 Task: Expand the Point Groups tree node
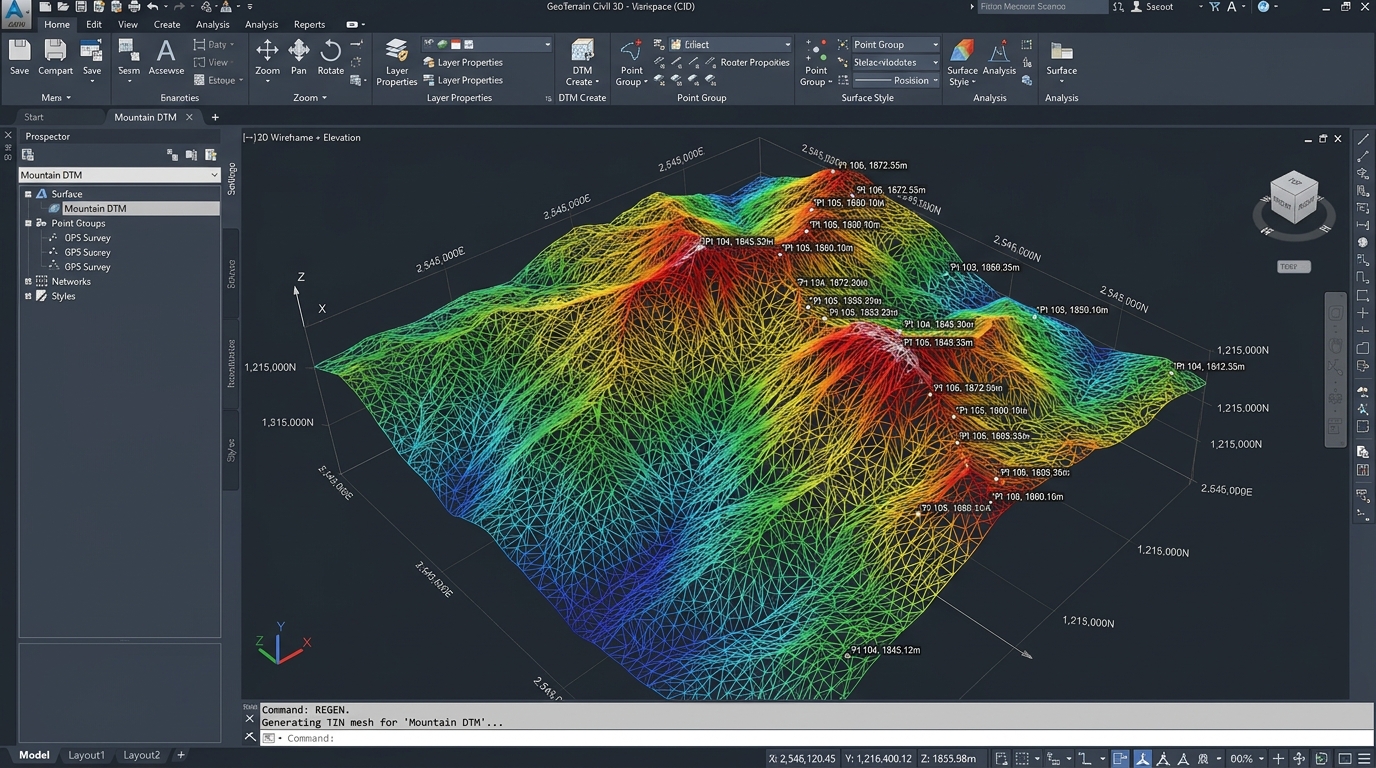pos(28,223)
